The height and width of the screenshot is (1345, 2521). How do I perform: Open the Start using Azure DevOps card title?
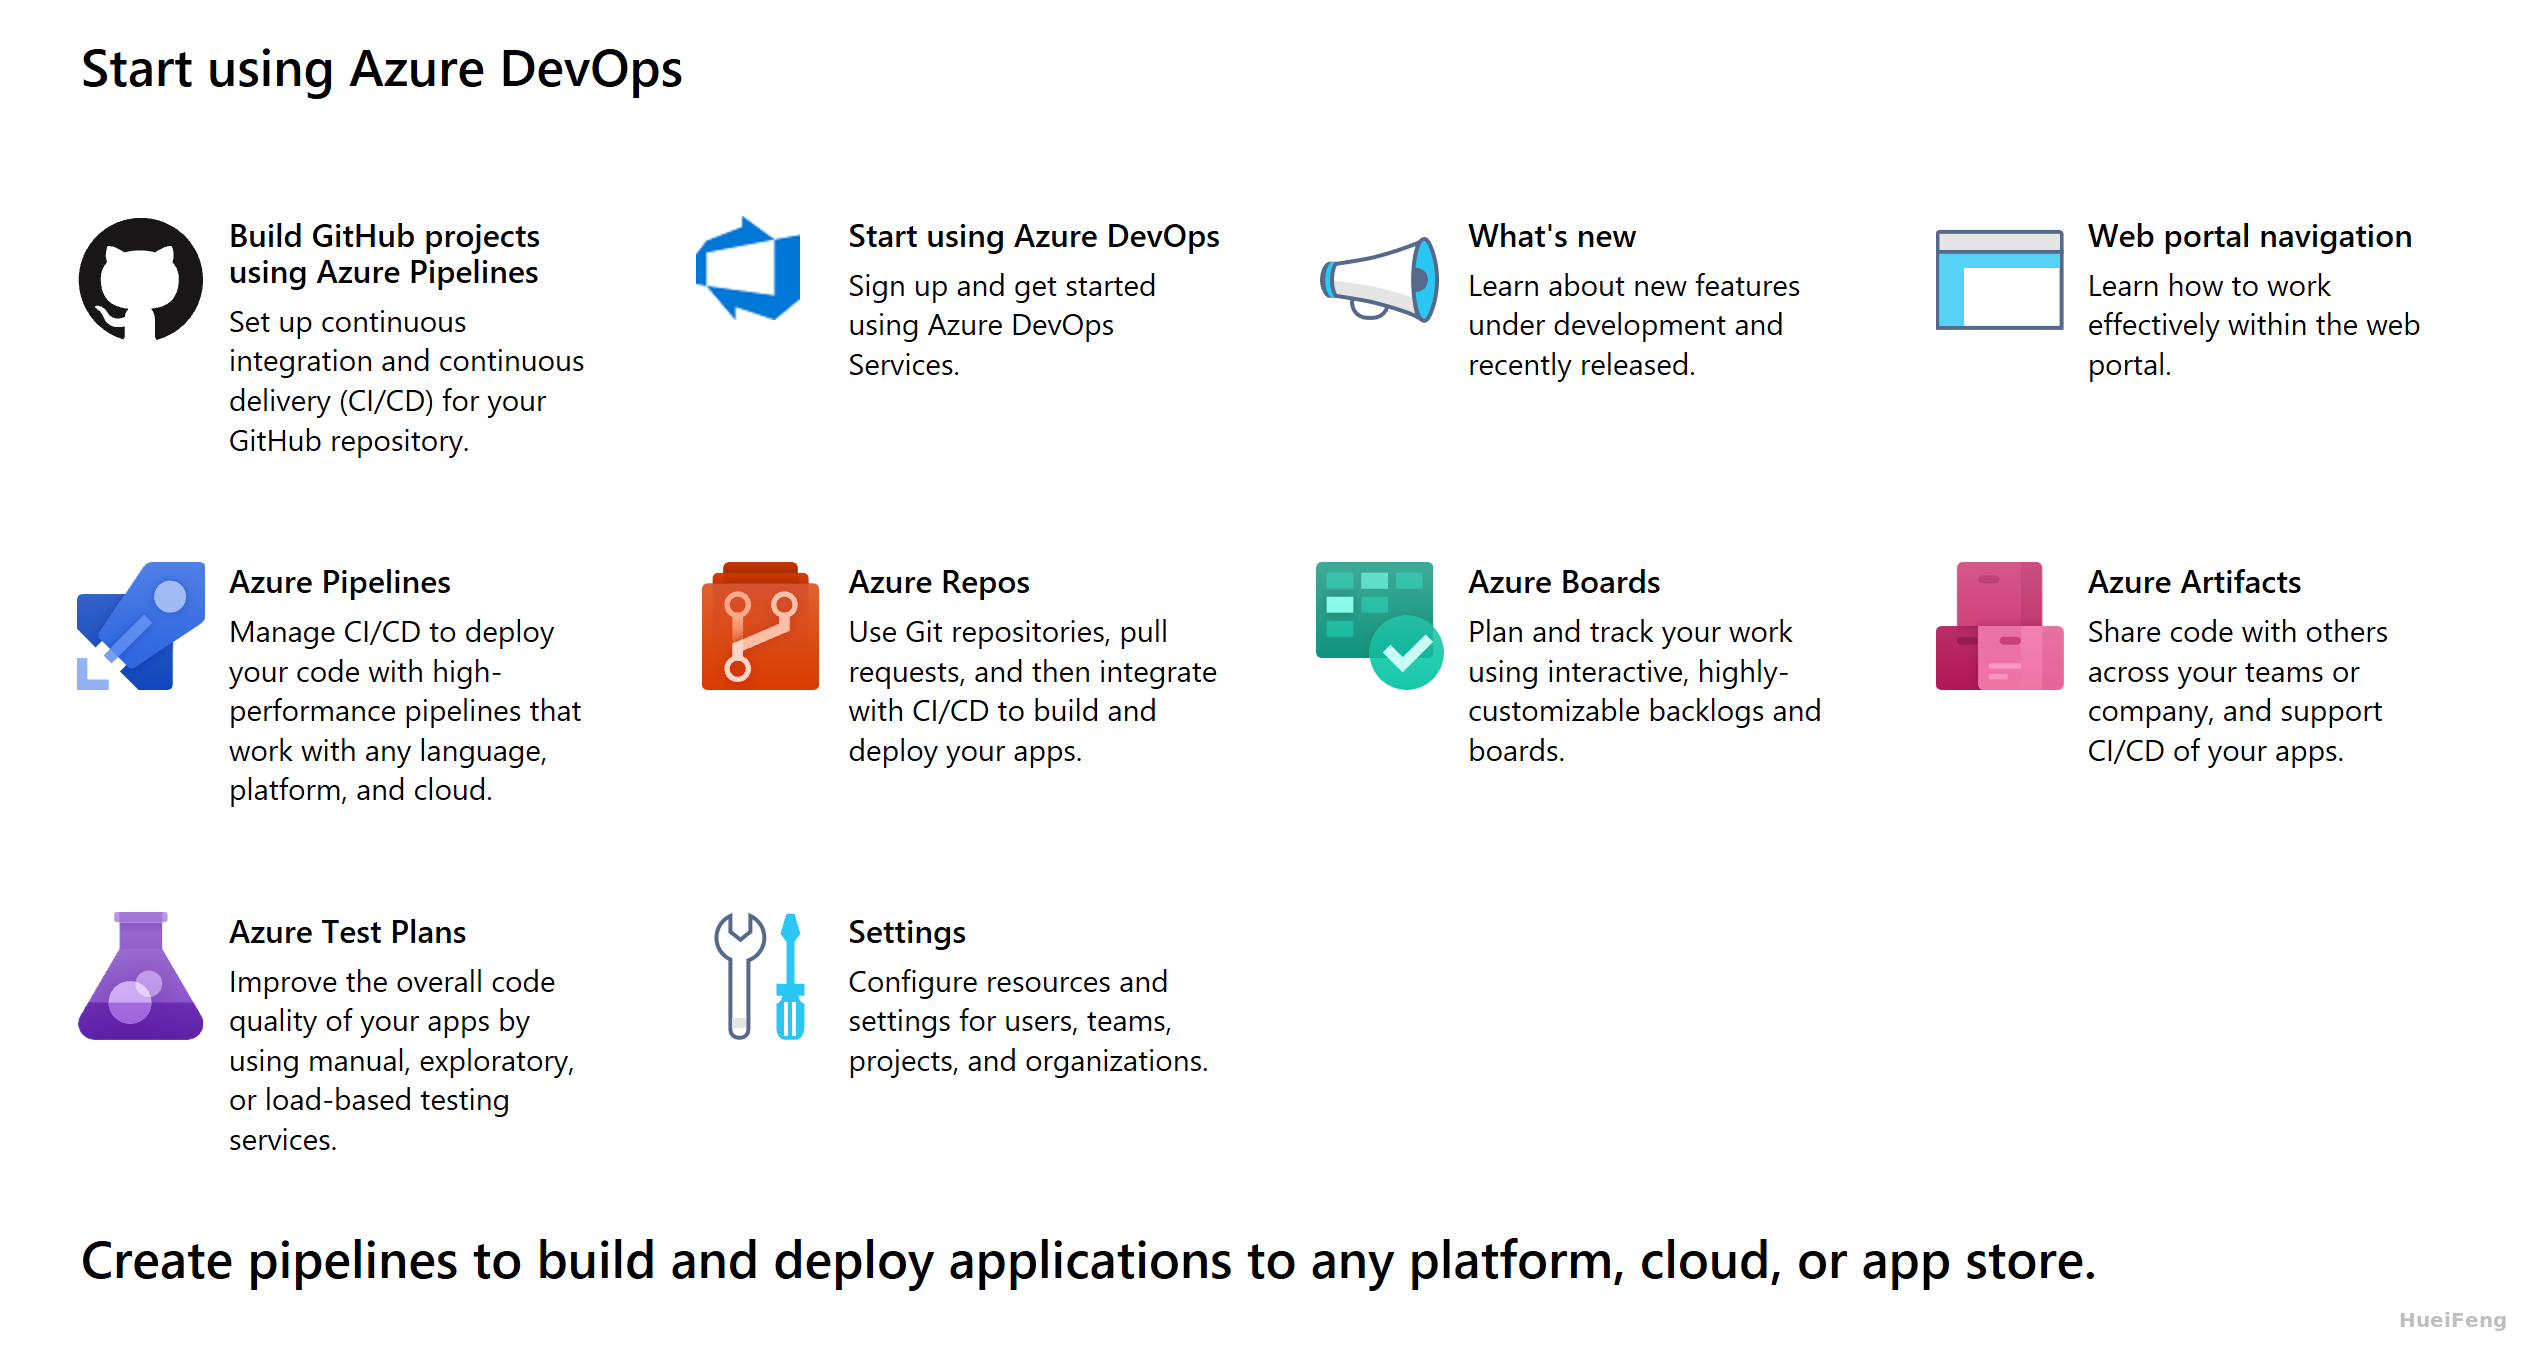point(1034,236)
